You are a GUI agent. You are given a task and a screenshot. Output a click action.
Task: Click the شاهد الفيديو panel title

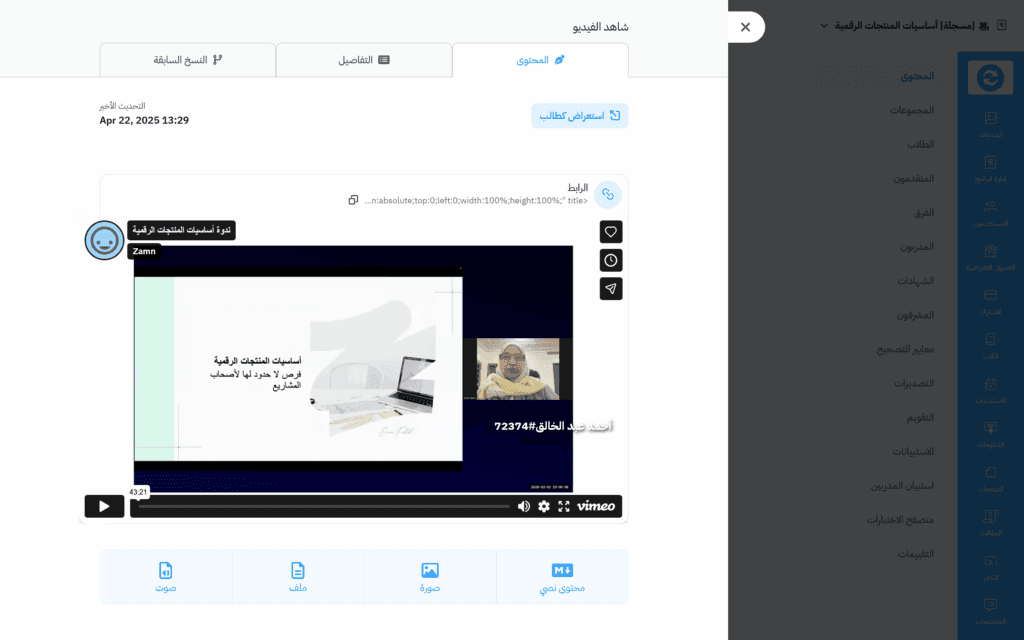[x=600, y=27]
